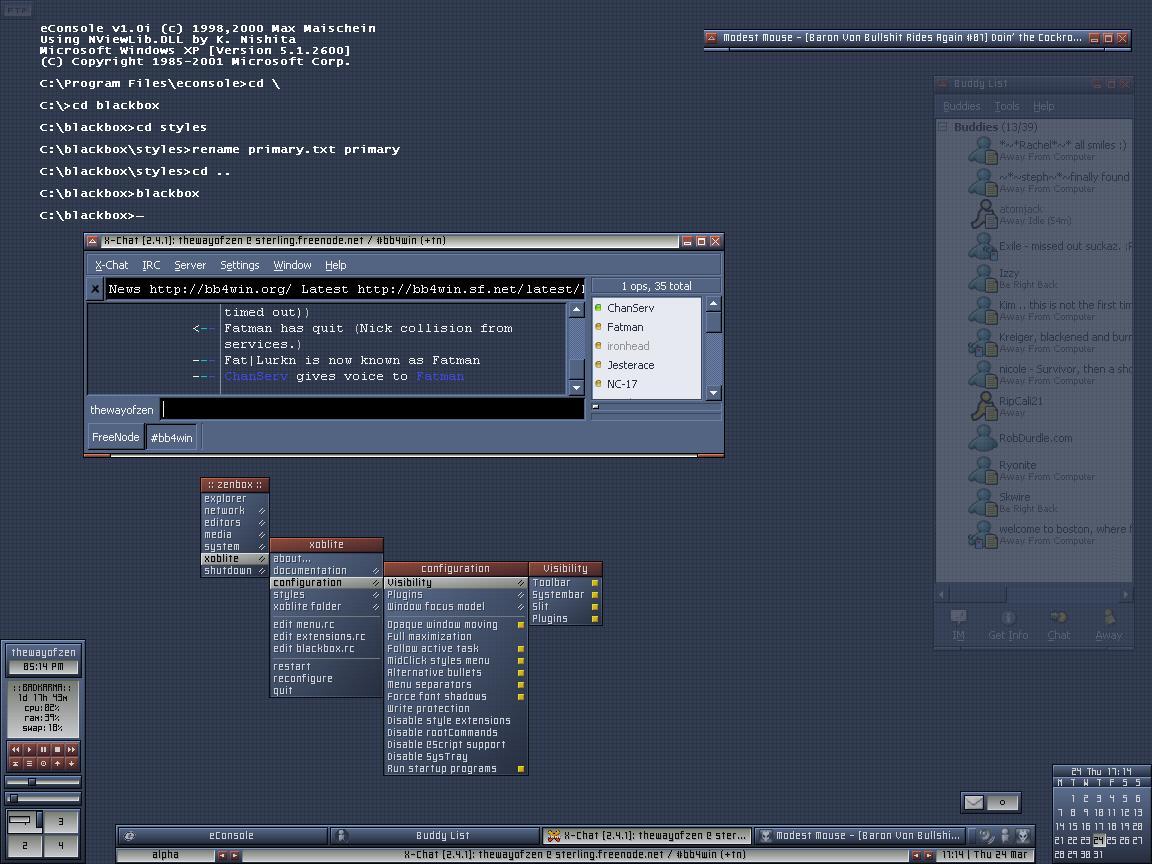Viewport: 1152px width, 864px height.
Task: Click the lower slider in the left media panel
Action: (x=43, y=798)
